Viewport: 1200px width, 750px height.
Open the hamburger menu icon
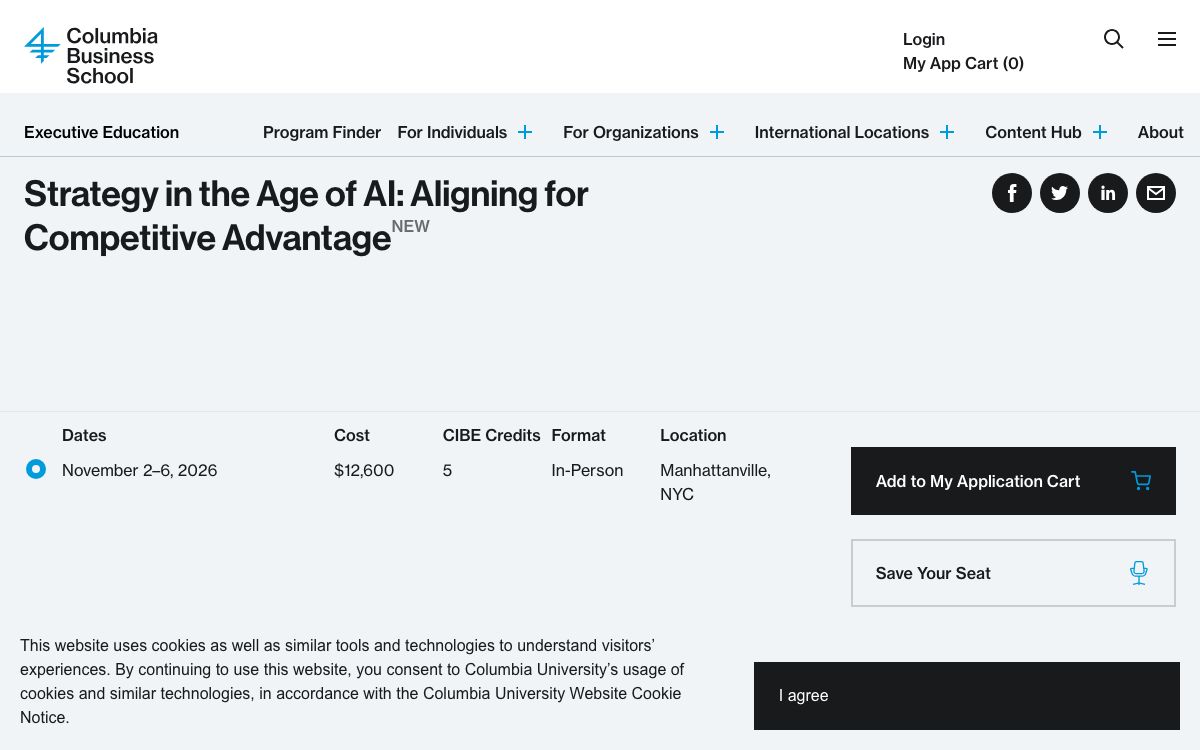1167,39
